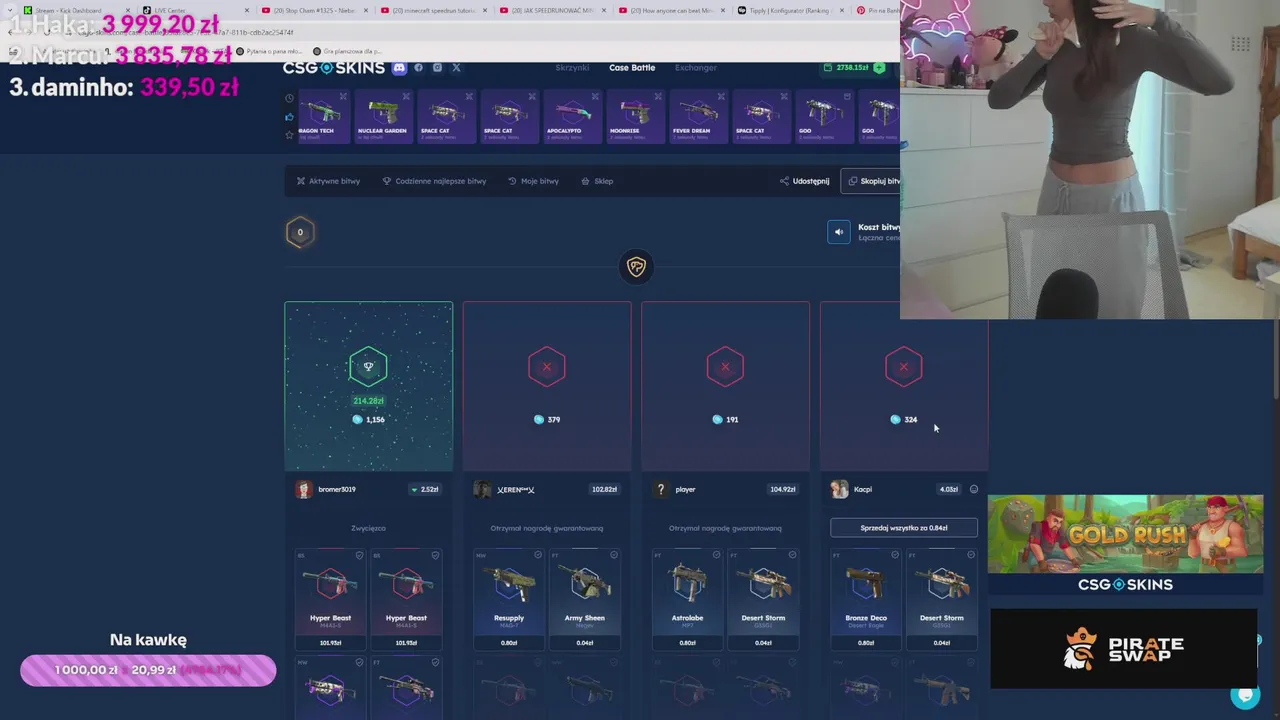Screen dimensions: 1280x720
Task: Select the star drops filter icon
Action: (290, 135)
